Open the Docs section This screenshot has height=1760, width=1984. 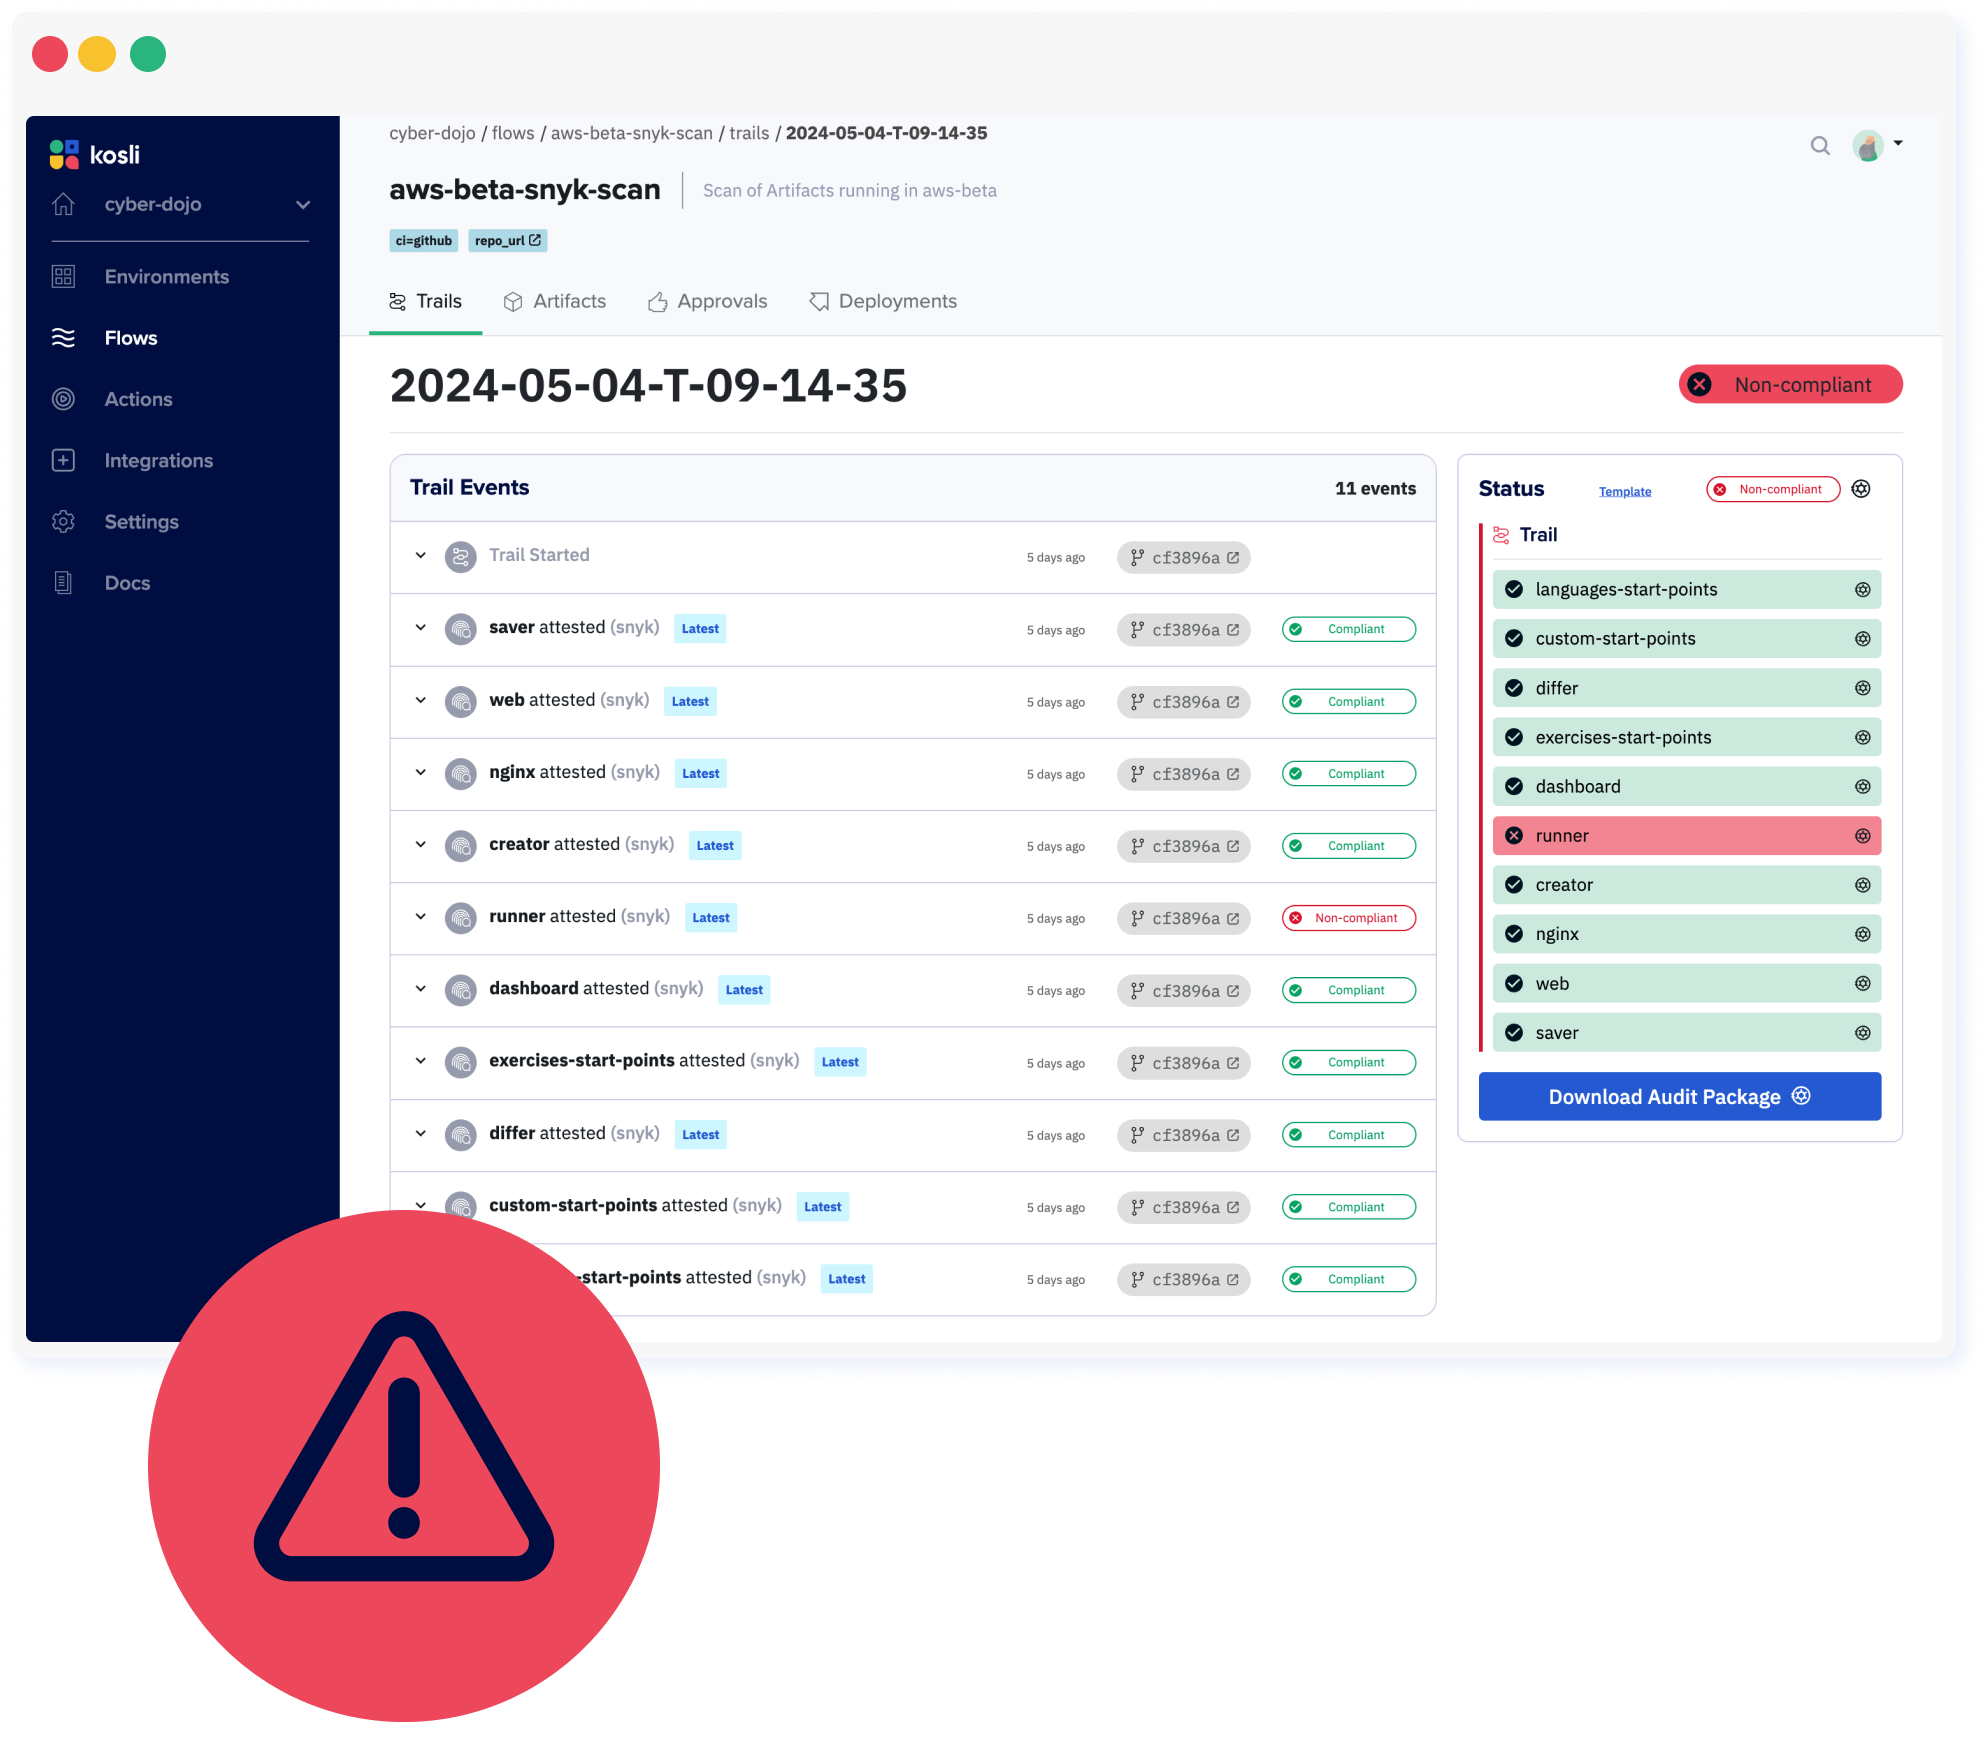[x=127, y=583]
